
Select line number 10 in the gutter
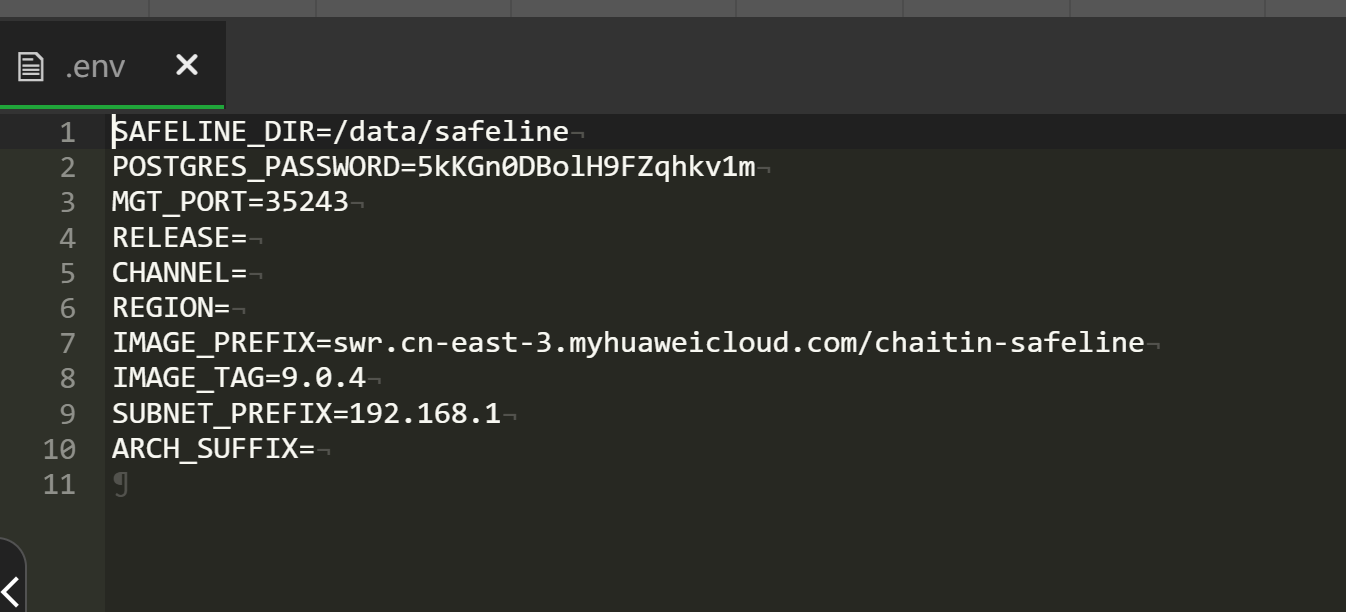click(x=59, y=449)
